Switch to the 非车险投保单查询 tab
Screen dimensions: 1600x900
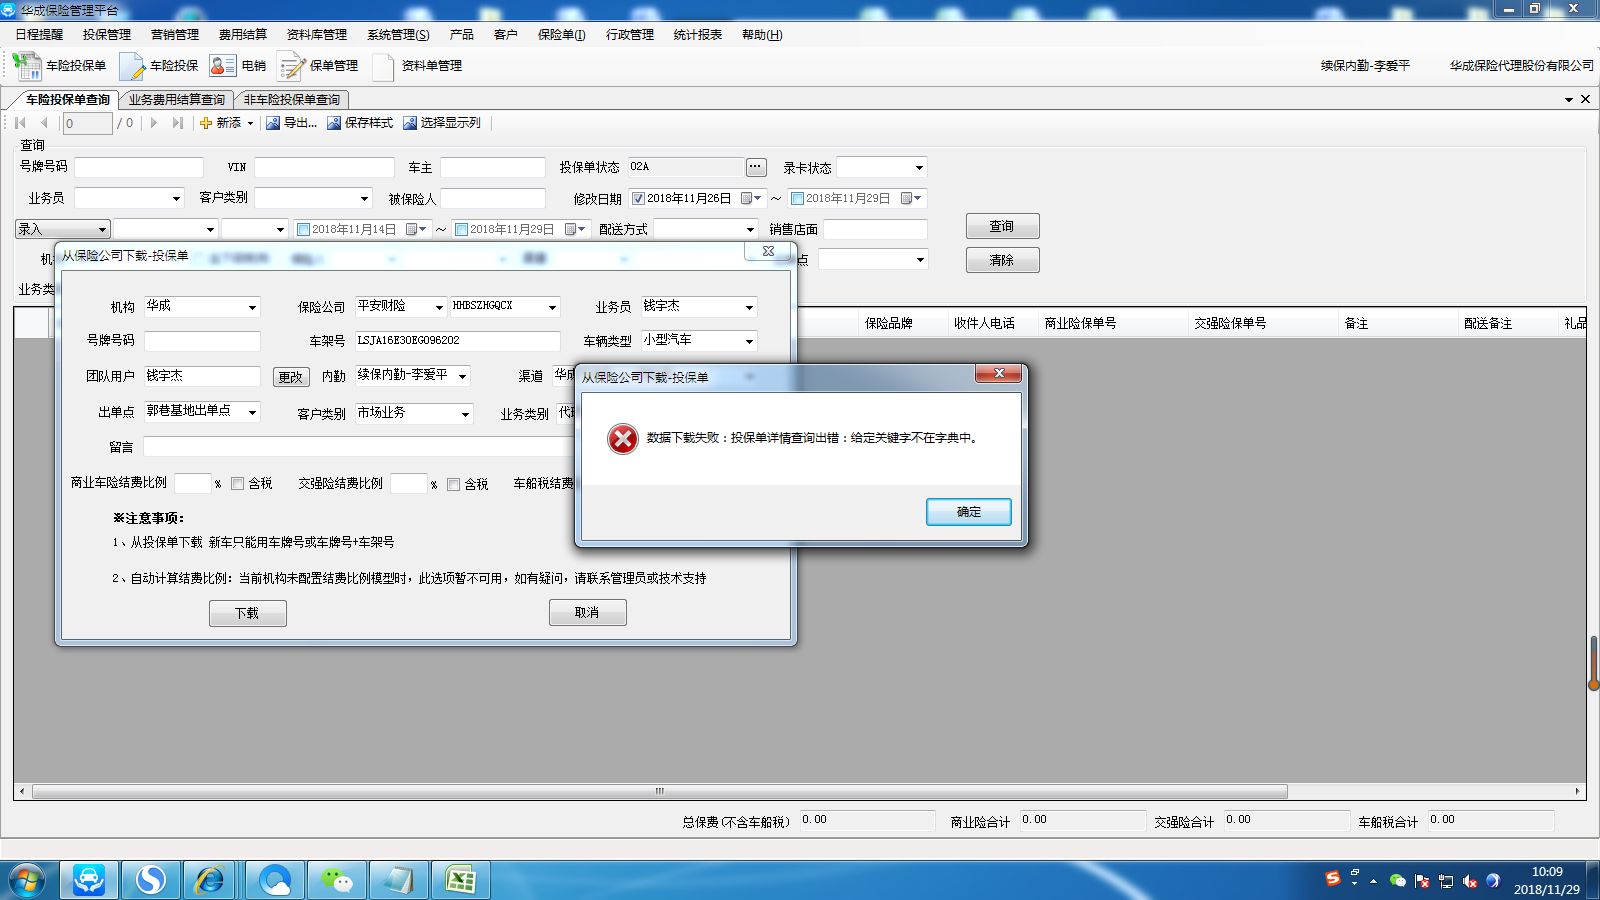click(292, 100)
